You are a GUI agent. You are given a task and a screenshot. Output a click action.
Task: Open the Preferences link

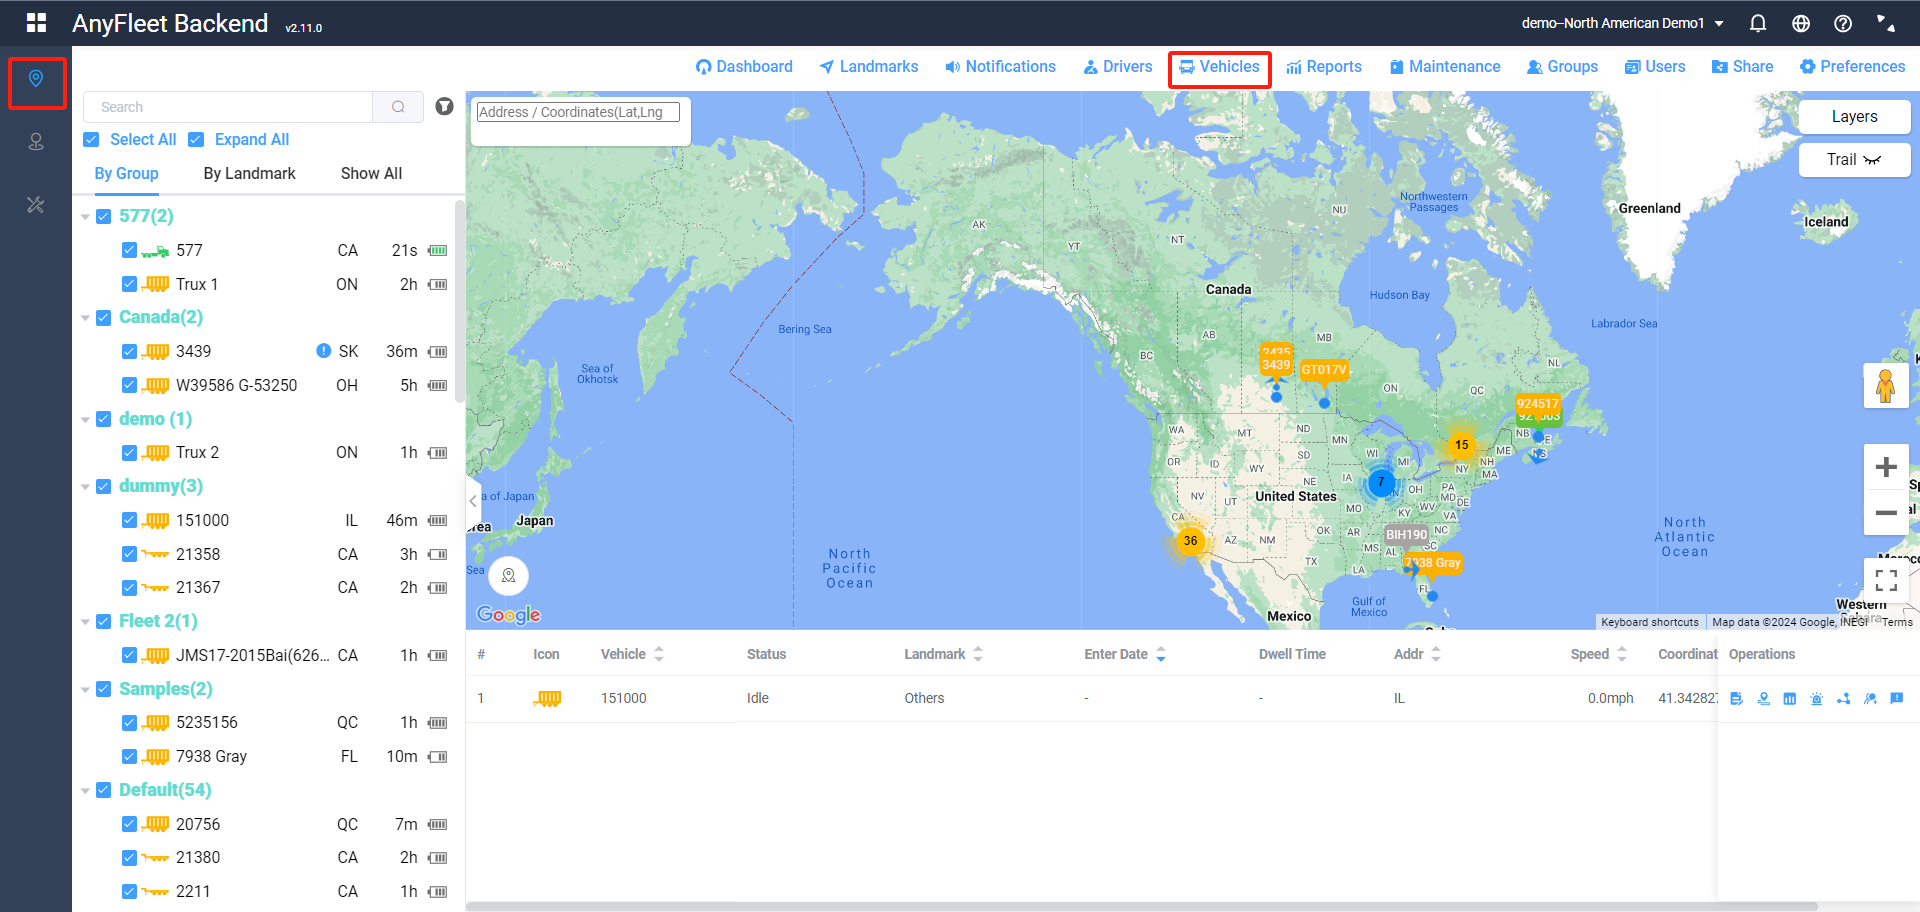pos(1852,67)
